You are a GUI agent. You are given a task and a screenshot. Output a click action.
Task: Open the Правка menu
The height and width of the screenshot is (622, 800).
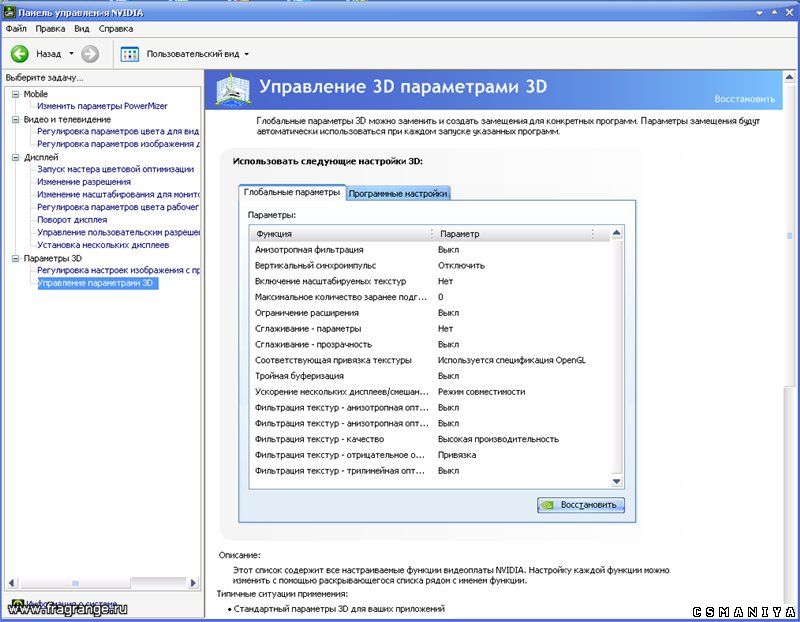pos(50,29)
